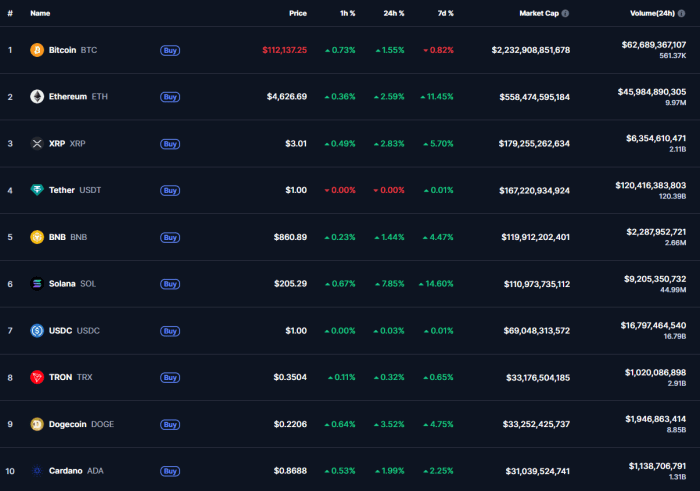Click the Bitcoin coin logo icon
Screen dimensions: 700x491
coord(37,50)
